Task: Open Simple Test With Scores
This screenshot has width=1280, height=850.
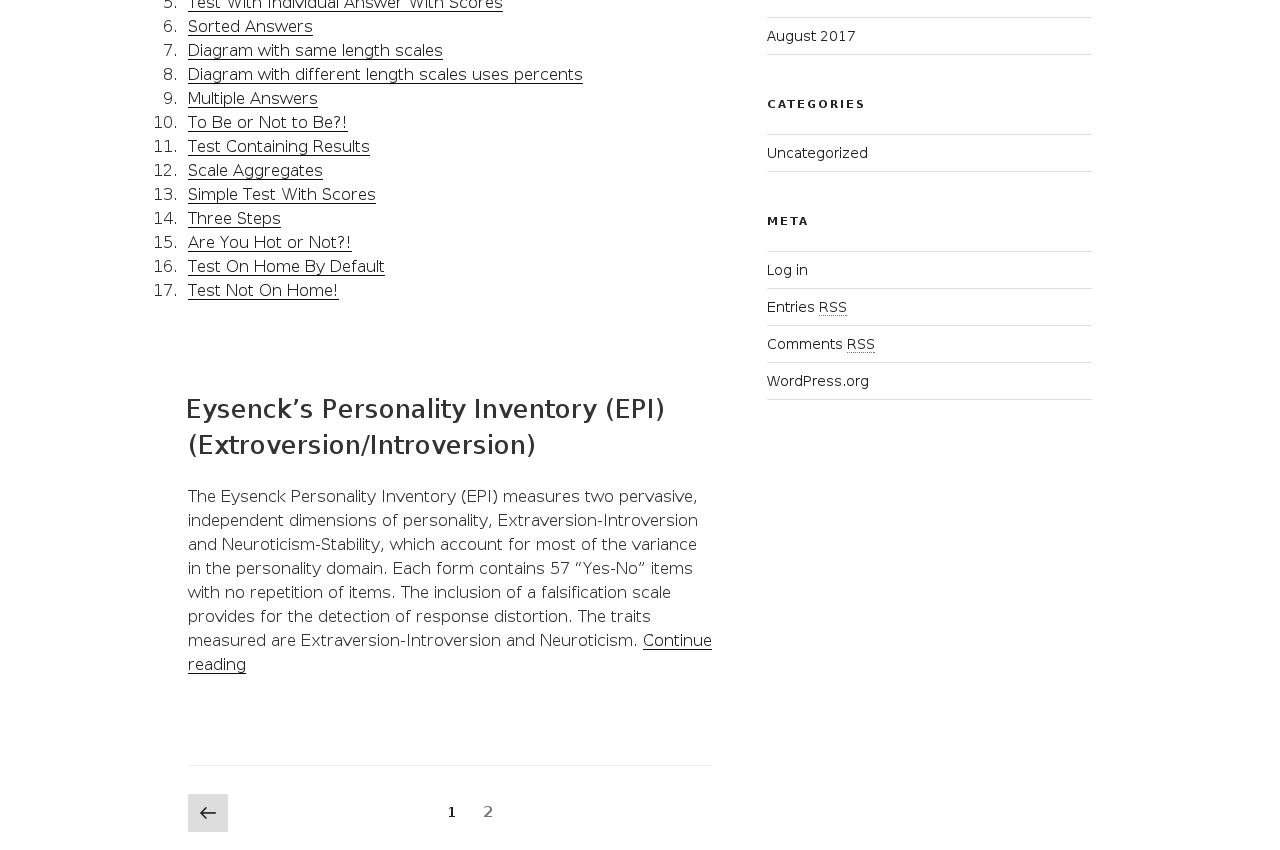Action: pos(281,194)
